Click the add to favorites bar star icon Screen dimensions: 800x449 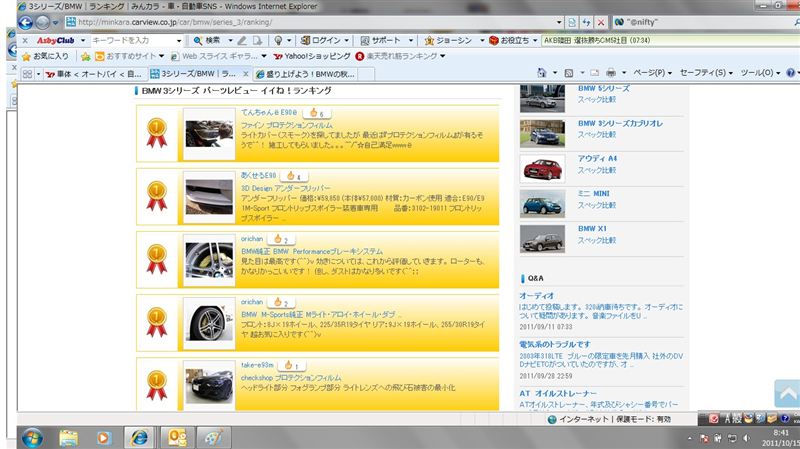click(x=85, y=56)
